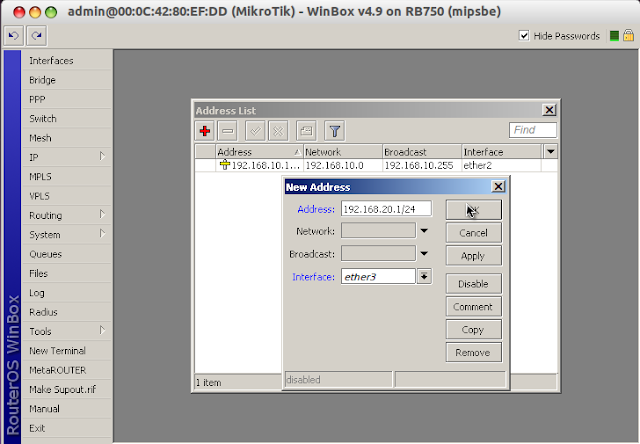Toggle the Hide Passwords checkbox
The width and height of the screenshot is (640, 444).
click(524, 36)
